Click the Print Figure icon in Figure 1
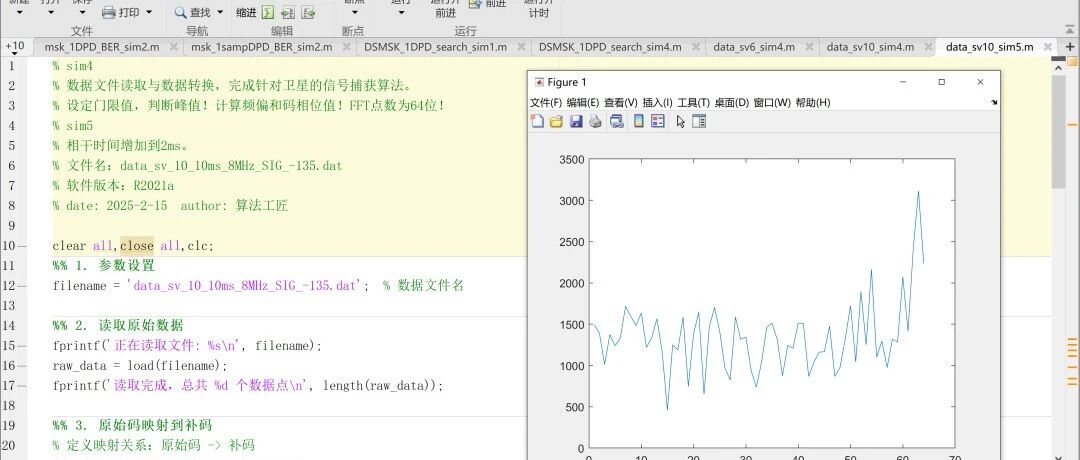Viewport: 1080px width, 460px height. [596, 122]
